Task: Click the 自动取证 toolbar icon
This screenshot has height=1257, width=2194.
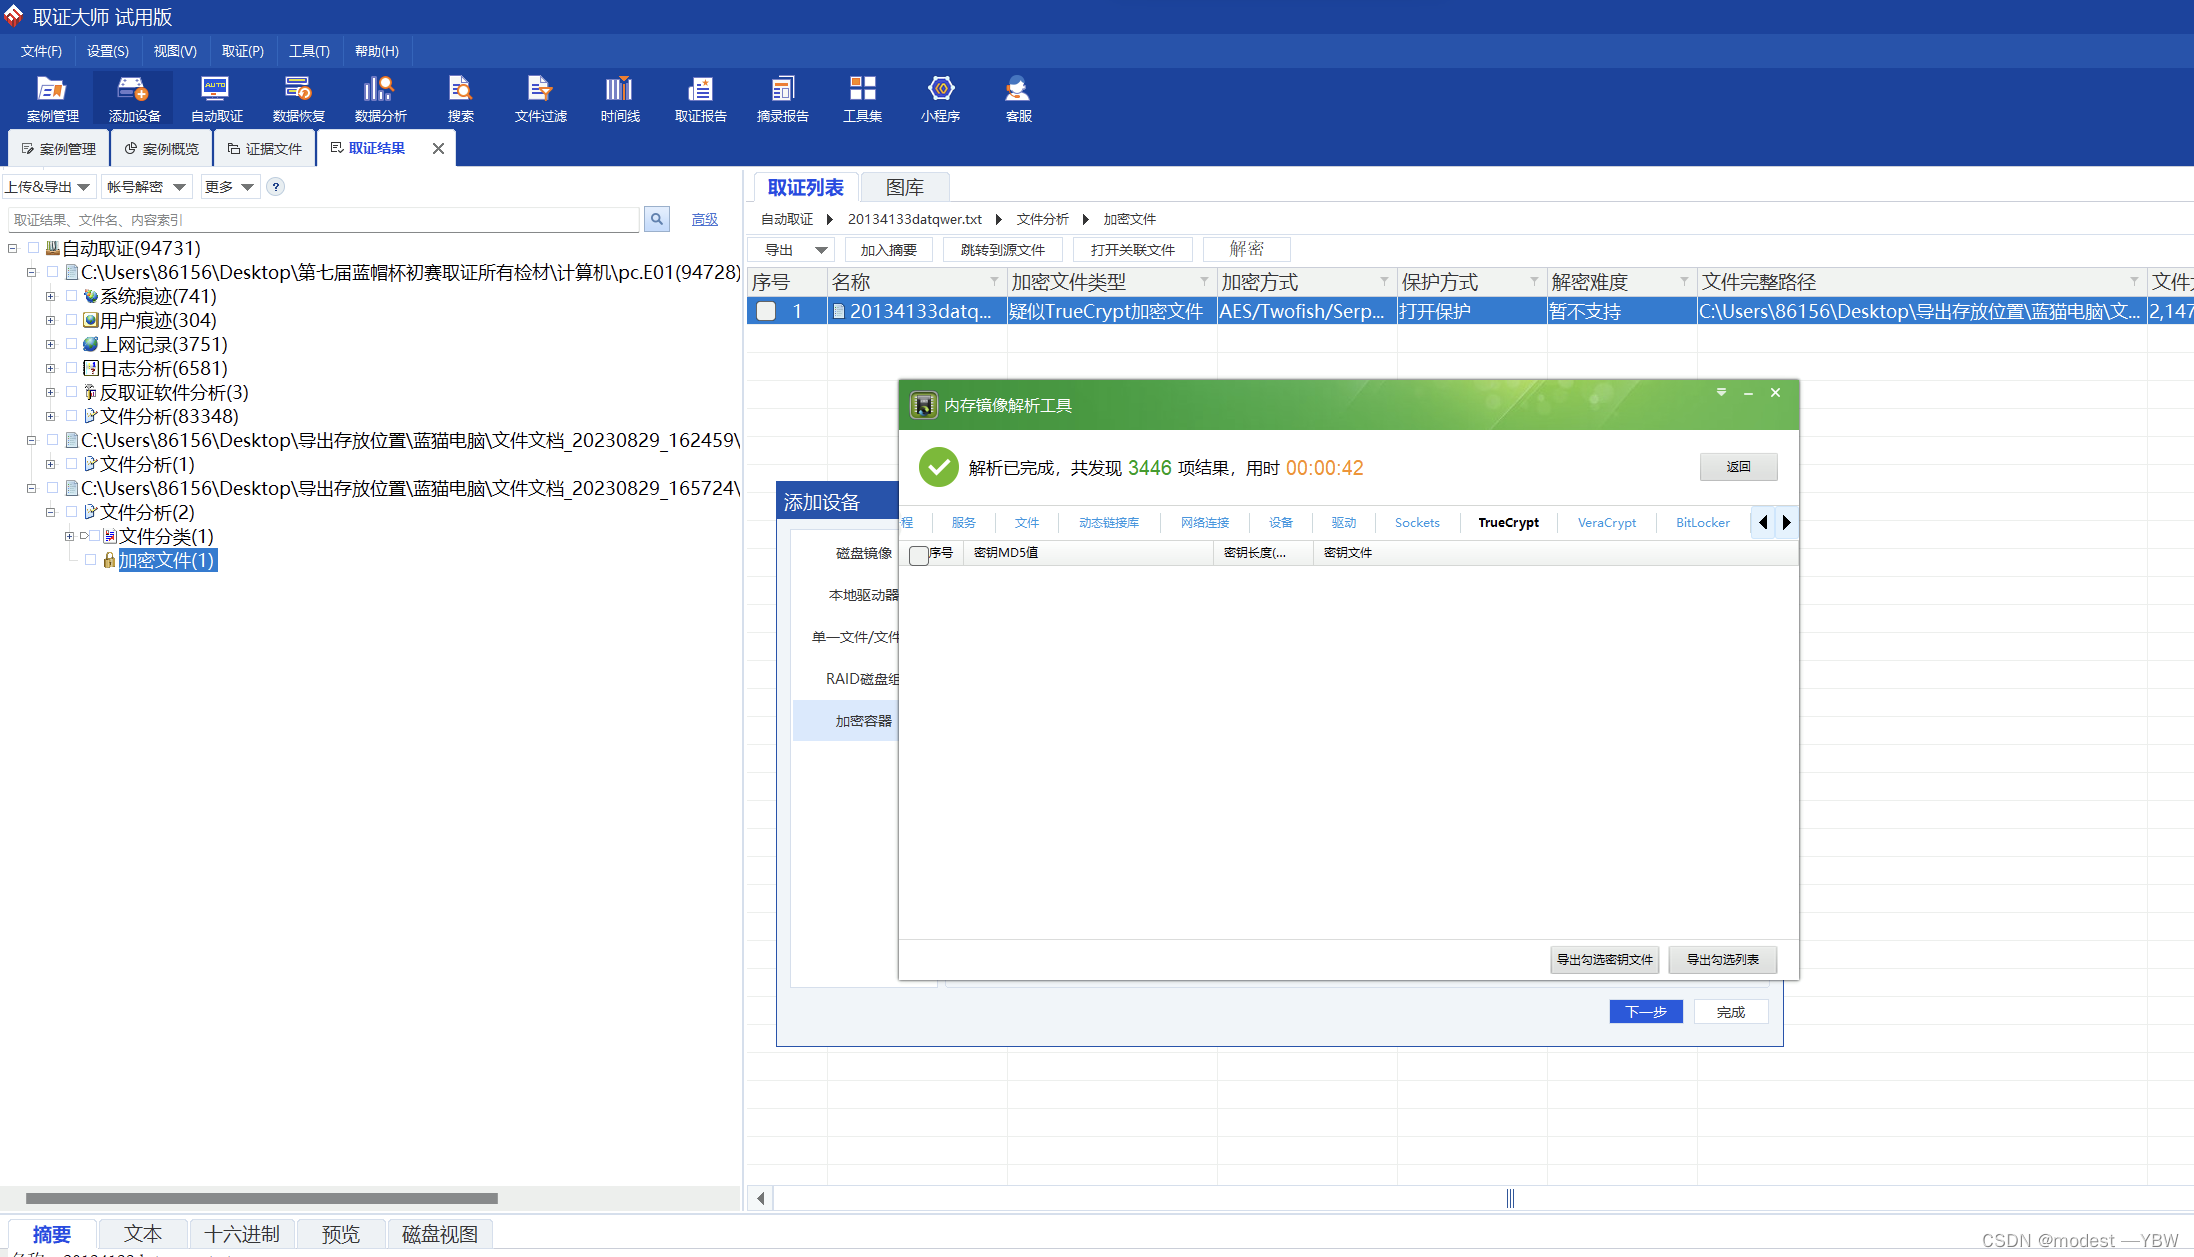Action: click(x=216, y=99)
